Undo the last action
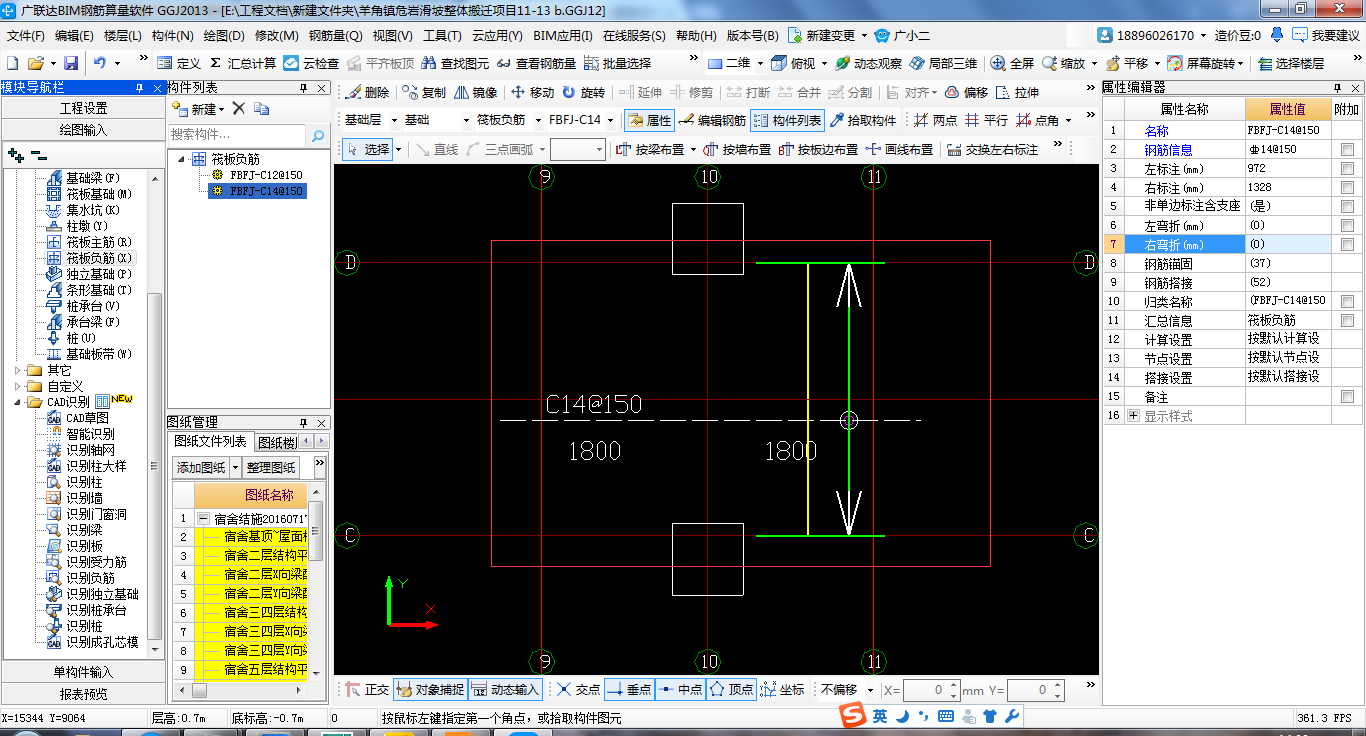The height and width of the screenshot is (736, 1366). click(100, 63)
